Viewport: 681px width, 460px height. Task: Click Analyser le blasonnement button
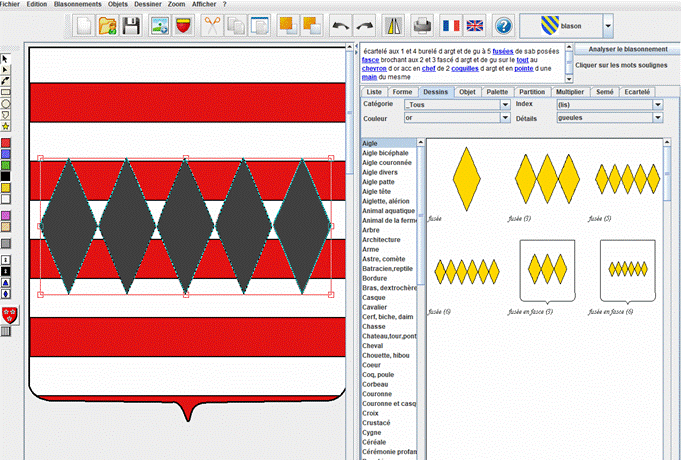627,48
